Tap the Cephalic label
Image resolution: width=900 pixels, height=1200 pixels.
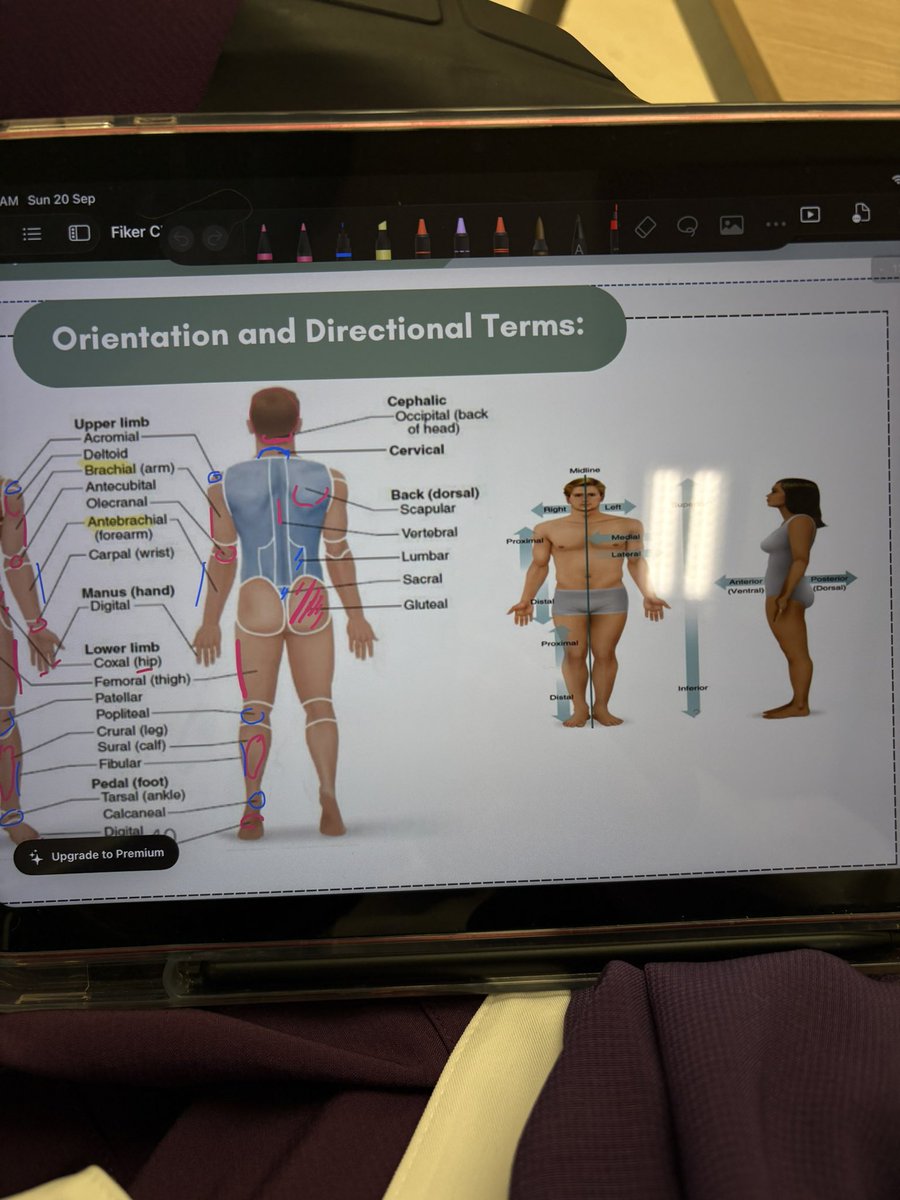coord(417,401)
